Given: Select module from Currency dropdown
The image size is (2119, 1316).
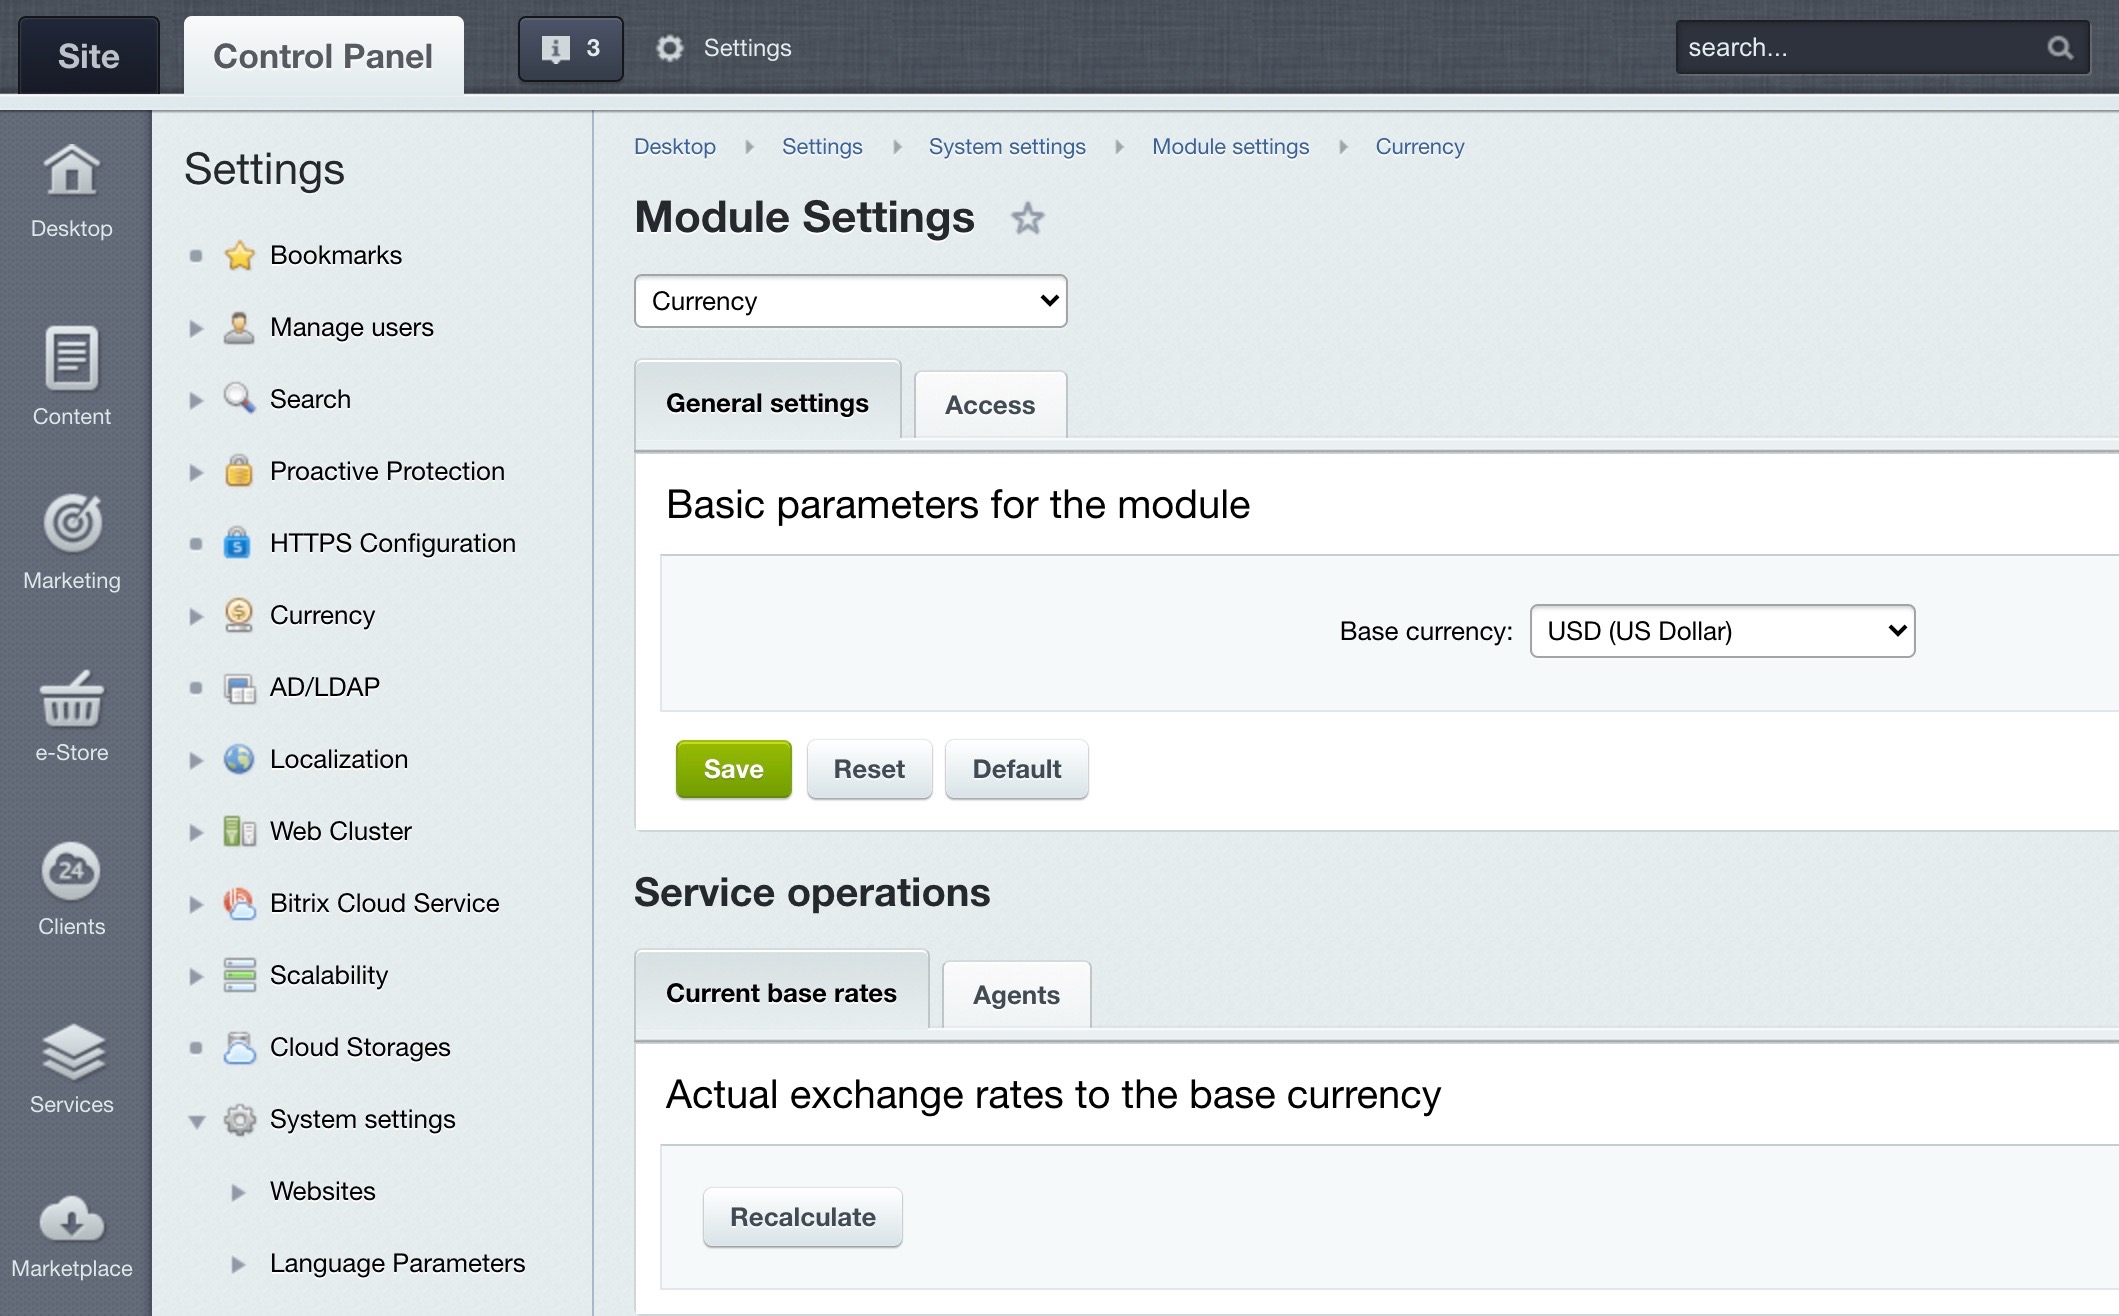Looking at the screenshot, I should tap(849, 300).
